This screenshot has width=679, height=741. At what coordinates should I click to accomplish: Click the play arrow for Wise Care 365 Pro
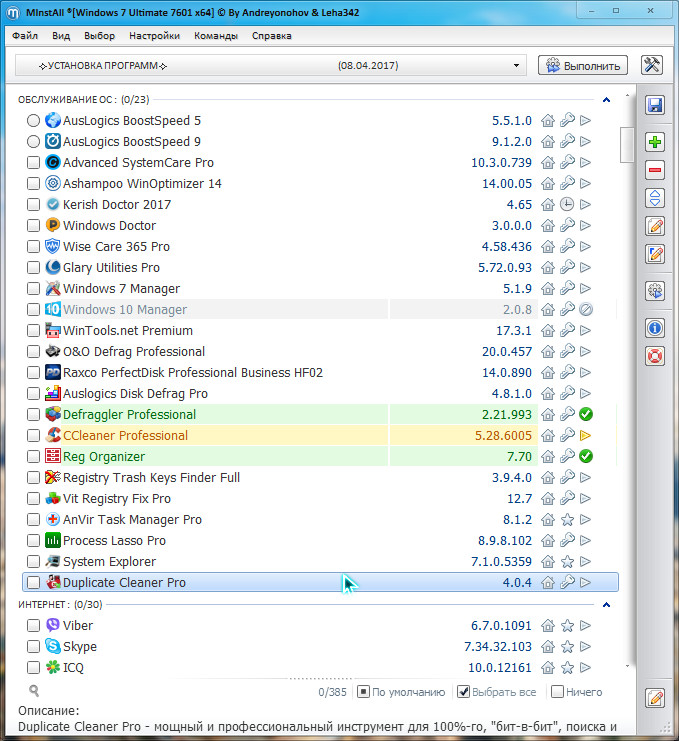(585, 246)
